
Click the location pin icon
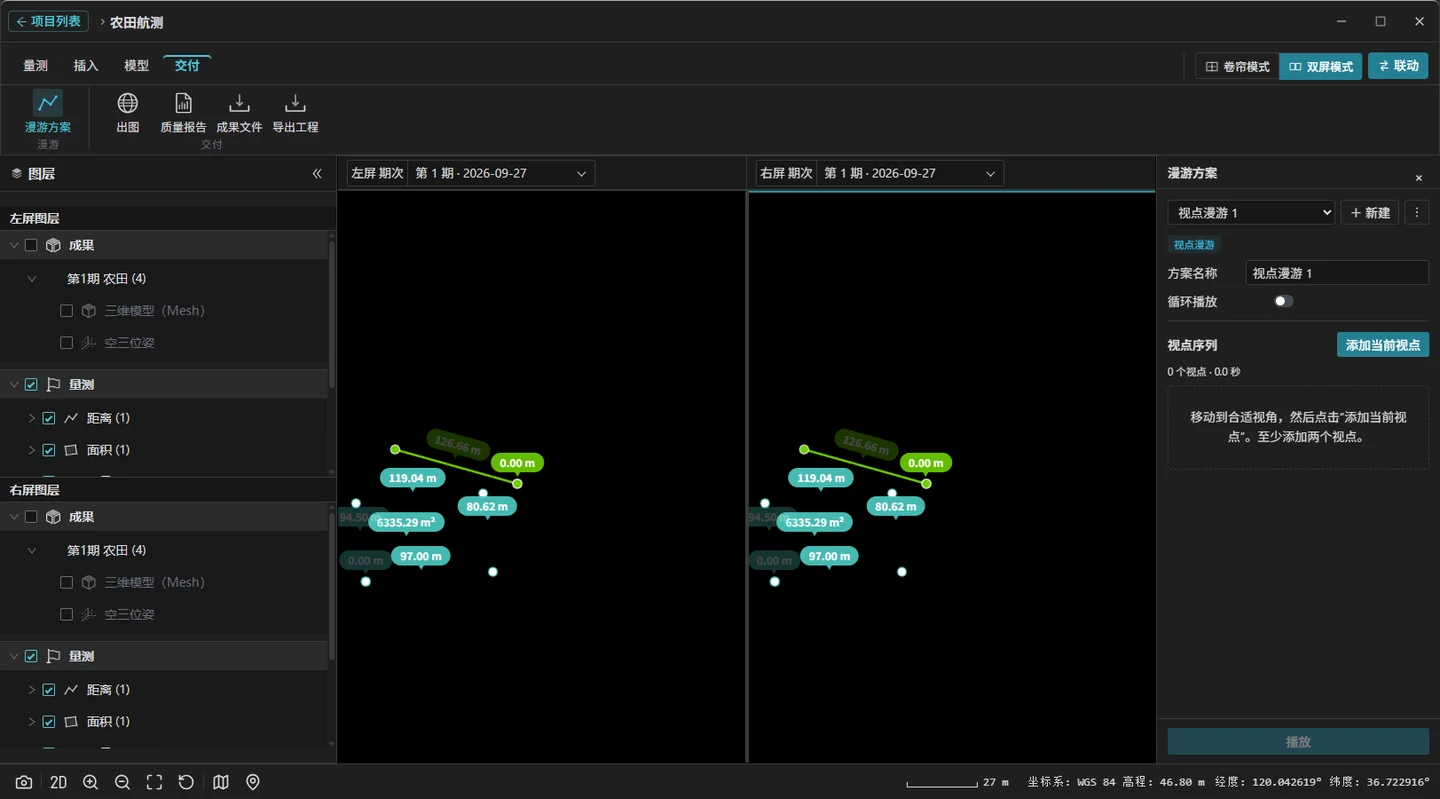(253, 782)
